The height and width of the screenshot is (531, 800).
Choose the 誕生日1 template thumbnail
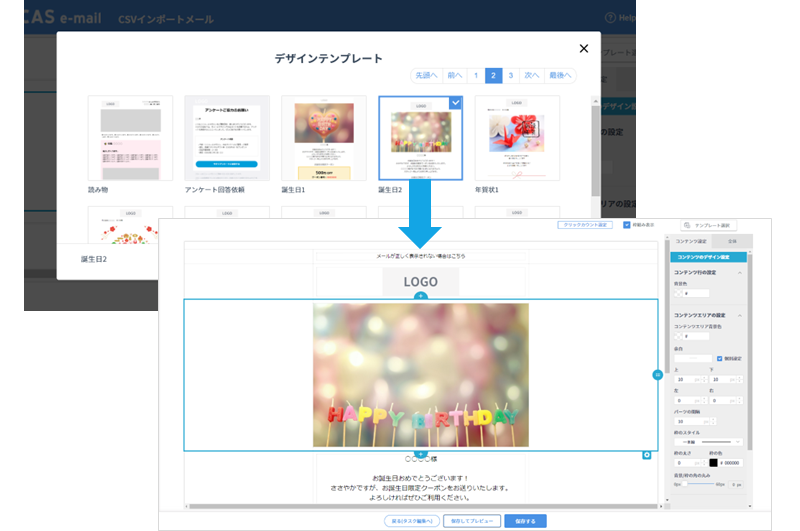[324, 138]
